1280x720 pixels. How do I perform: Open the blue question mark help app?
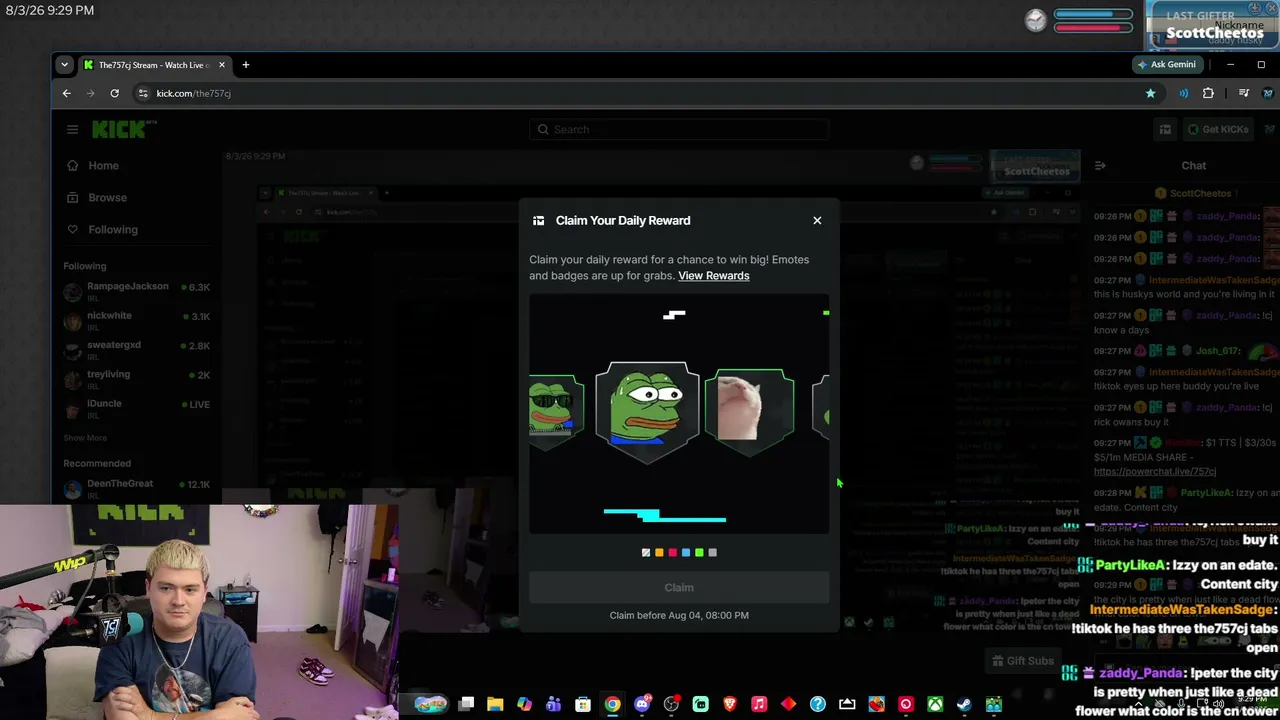818,704
